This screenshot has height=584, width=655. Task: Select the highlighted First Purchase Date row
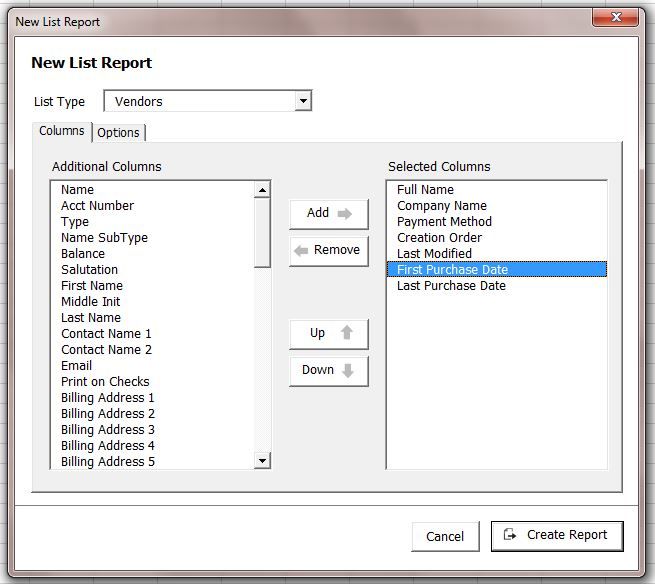pyautogui.click(x=497, y=269)
